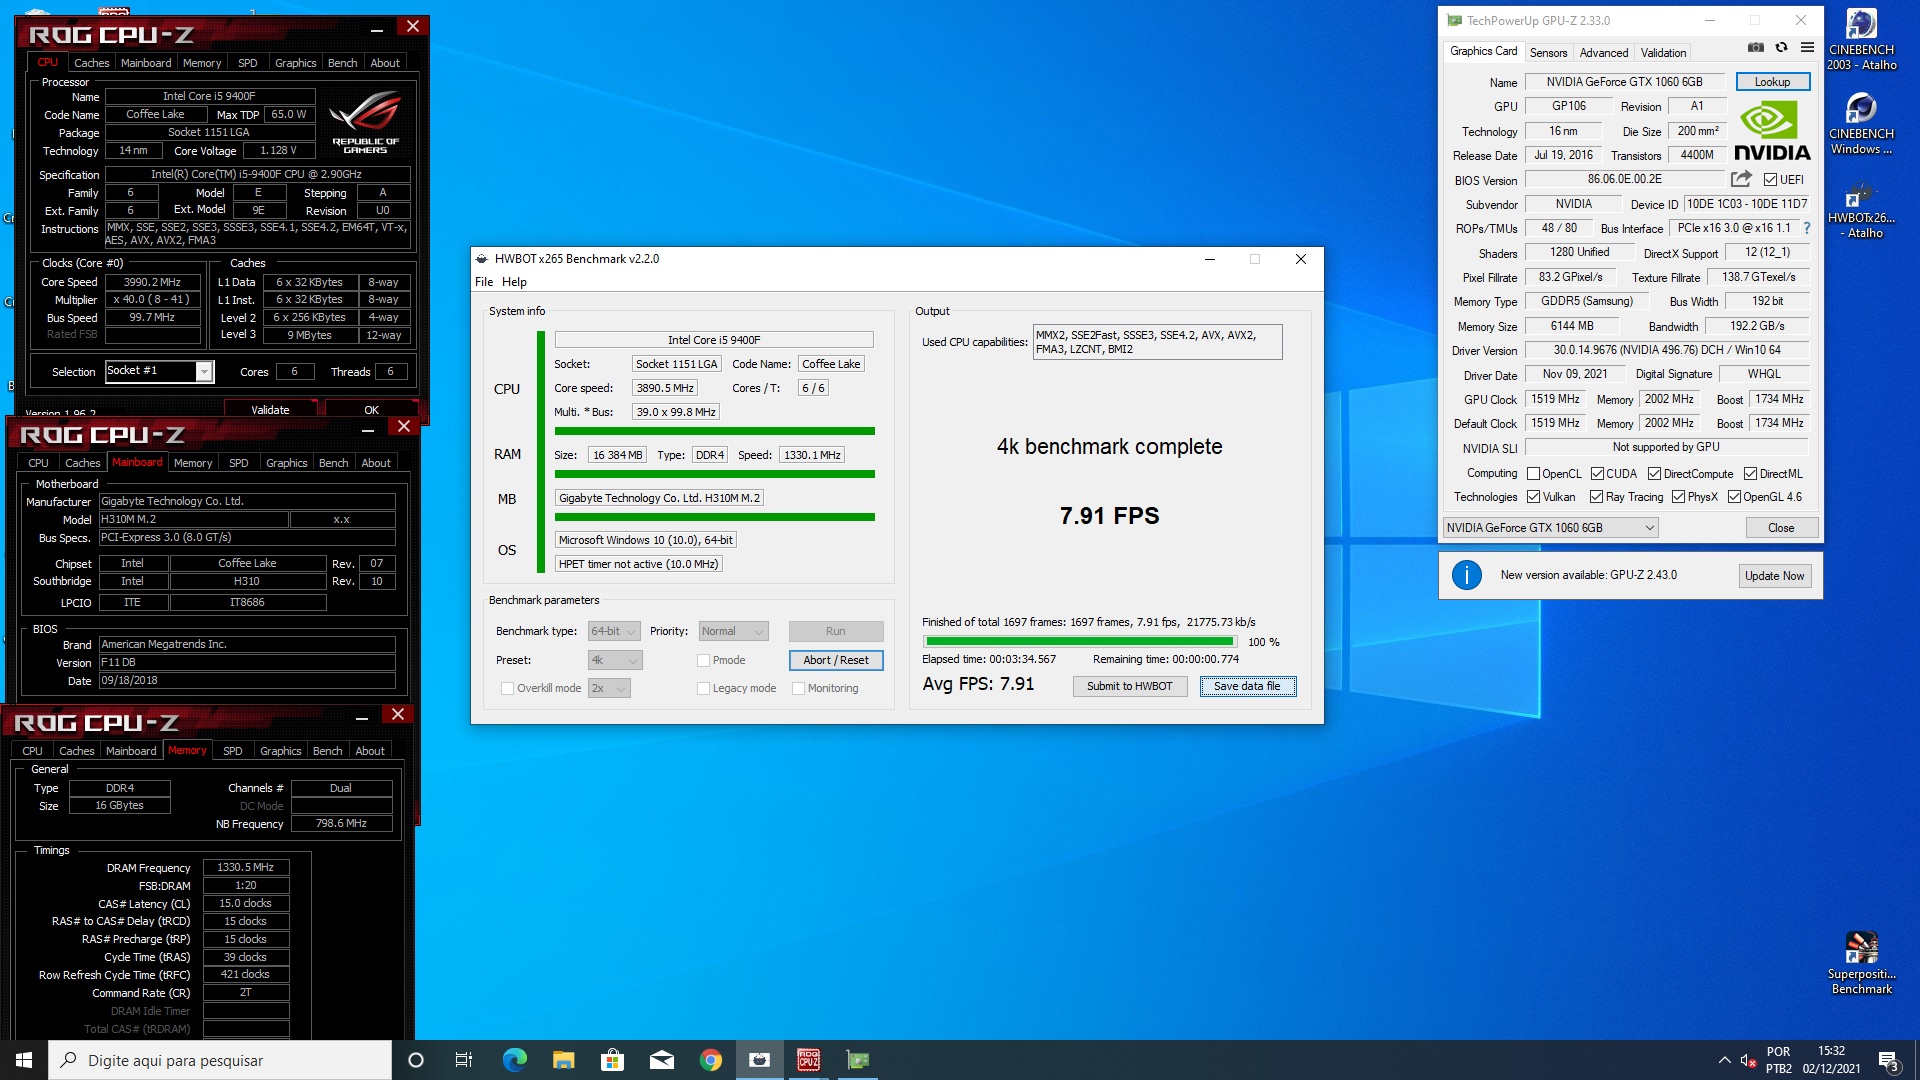Click the Windows Start button
The image size is (1920, 1080).
pyautogui.click(x=24, y=1060)
